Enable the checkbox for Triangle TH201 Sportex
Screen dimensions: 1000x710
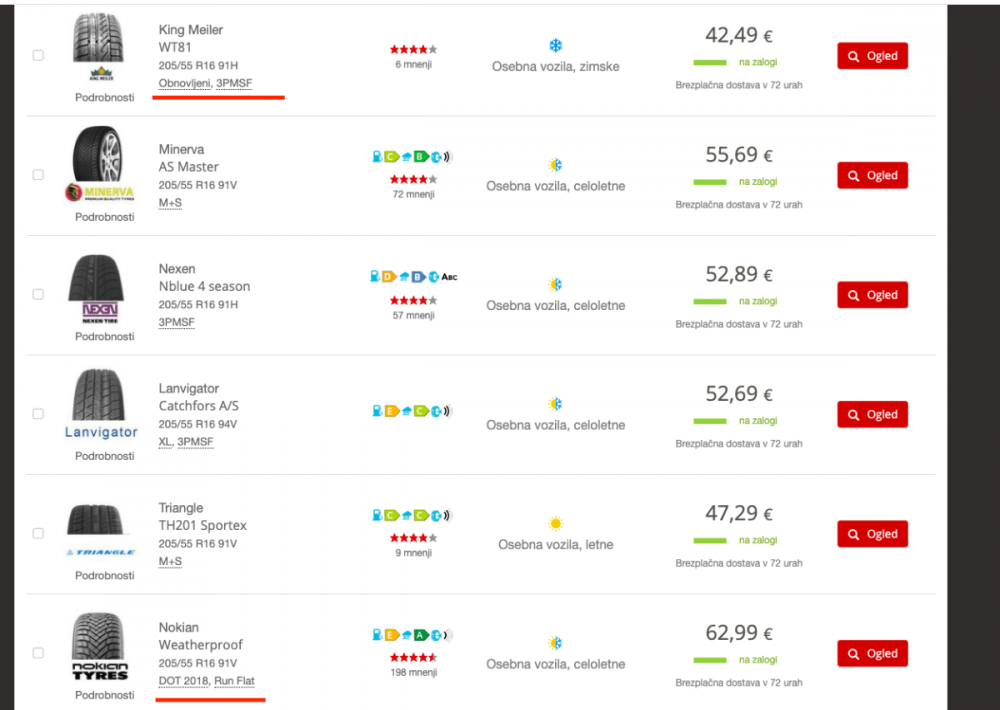pyautogui.click(x=38, y=534)
